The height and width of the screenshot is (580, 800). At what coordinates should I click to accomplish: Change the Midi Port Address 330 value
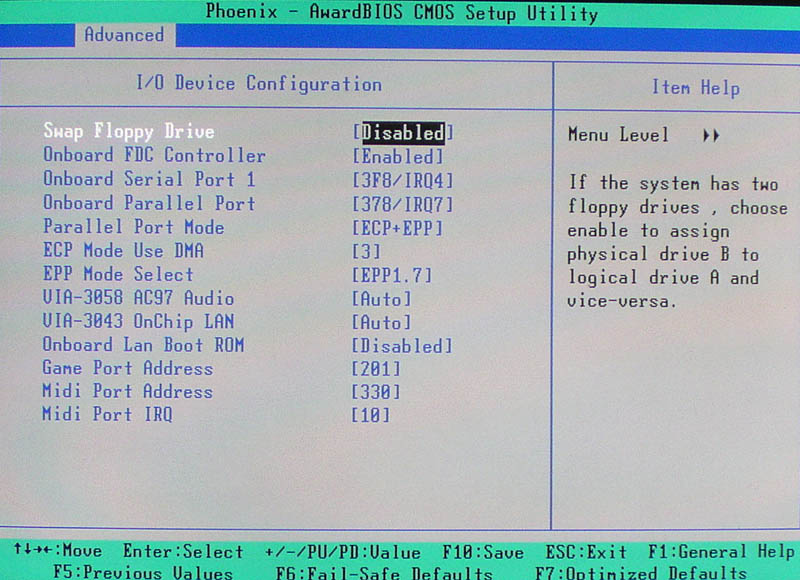[377, 392]
